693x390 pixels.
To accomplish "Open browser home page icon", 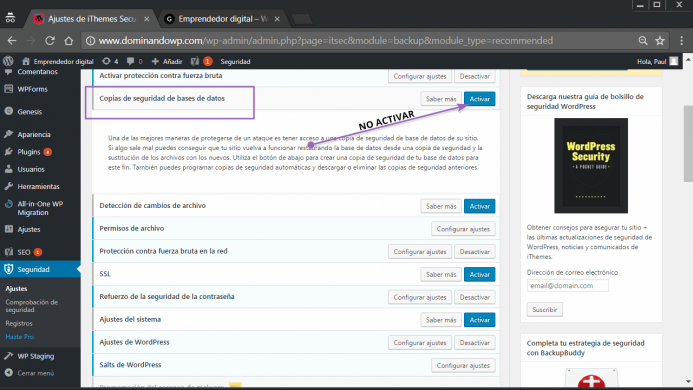I will (x=69, y=41).
